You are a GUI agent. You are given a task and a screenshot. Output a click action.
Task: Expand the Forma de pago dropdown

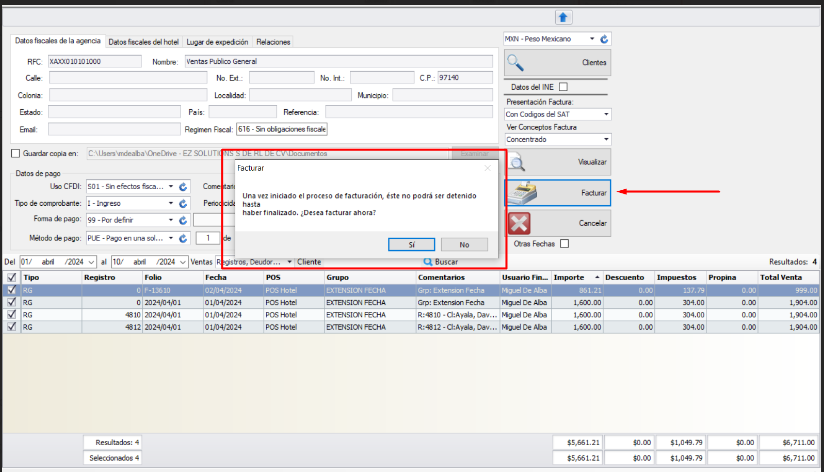coord(171,220)
